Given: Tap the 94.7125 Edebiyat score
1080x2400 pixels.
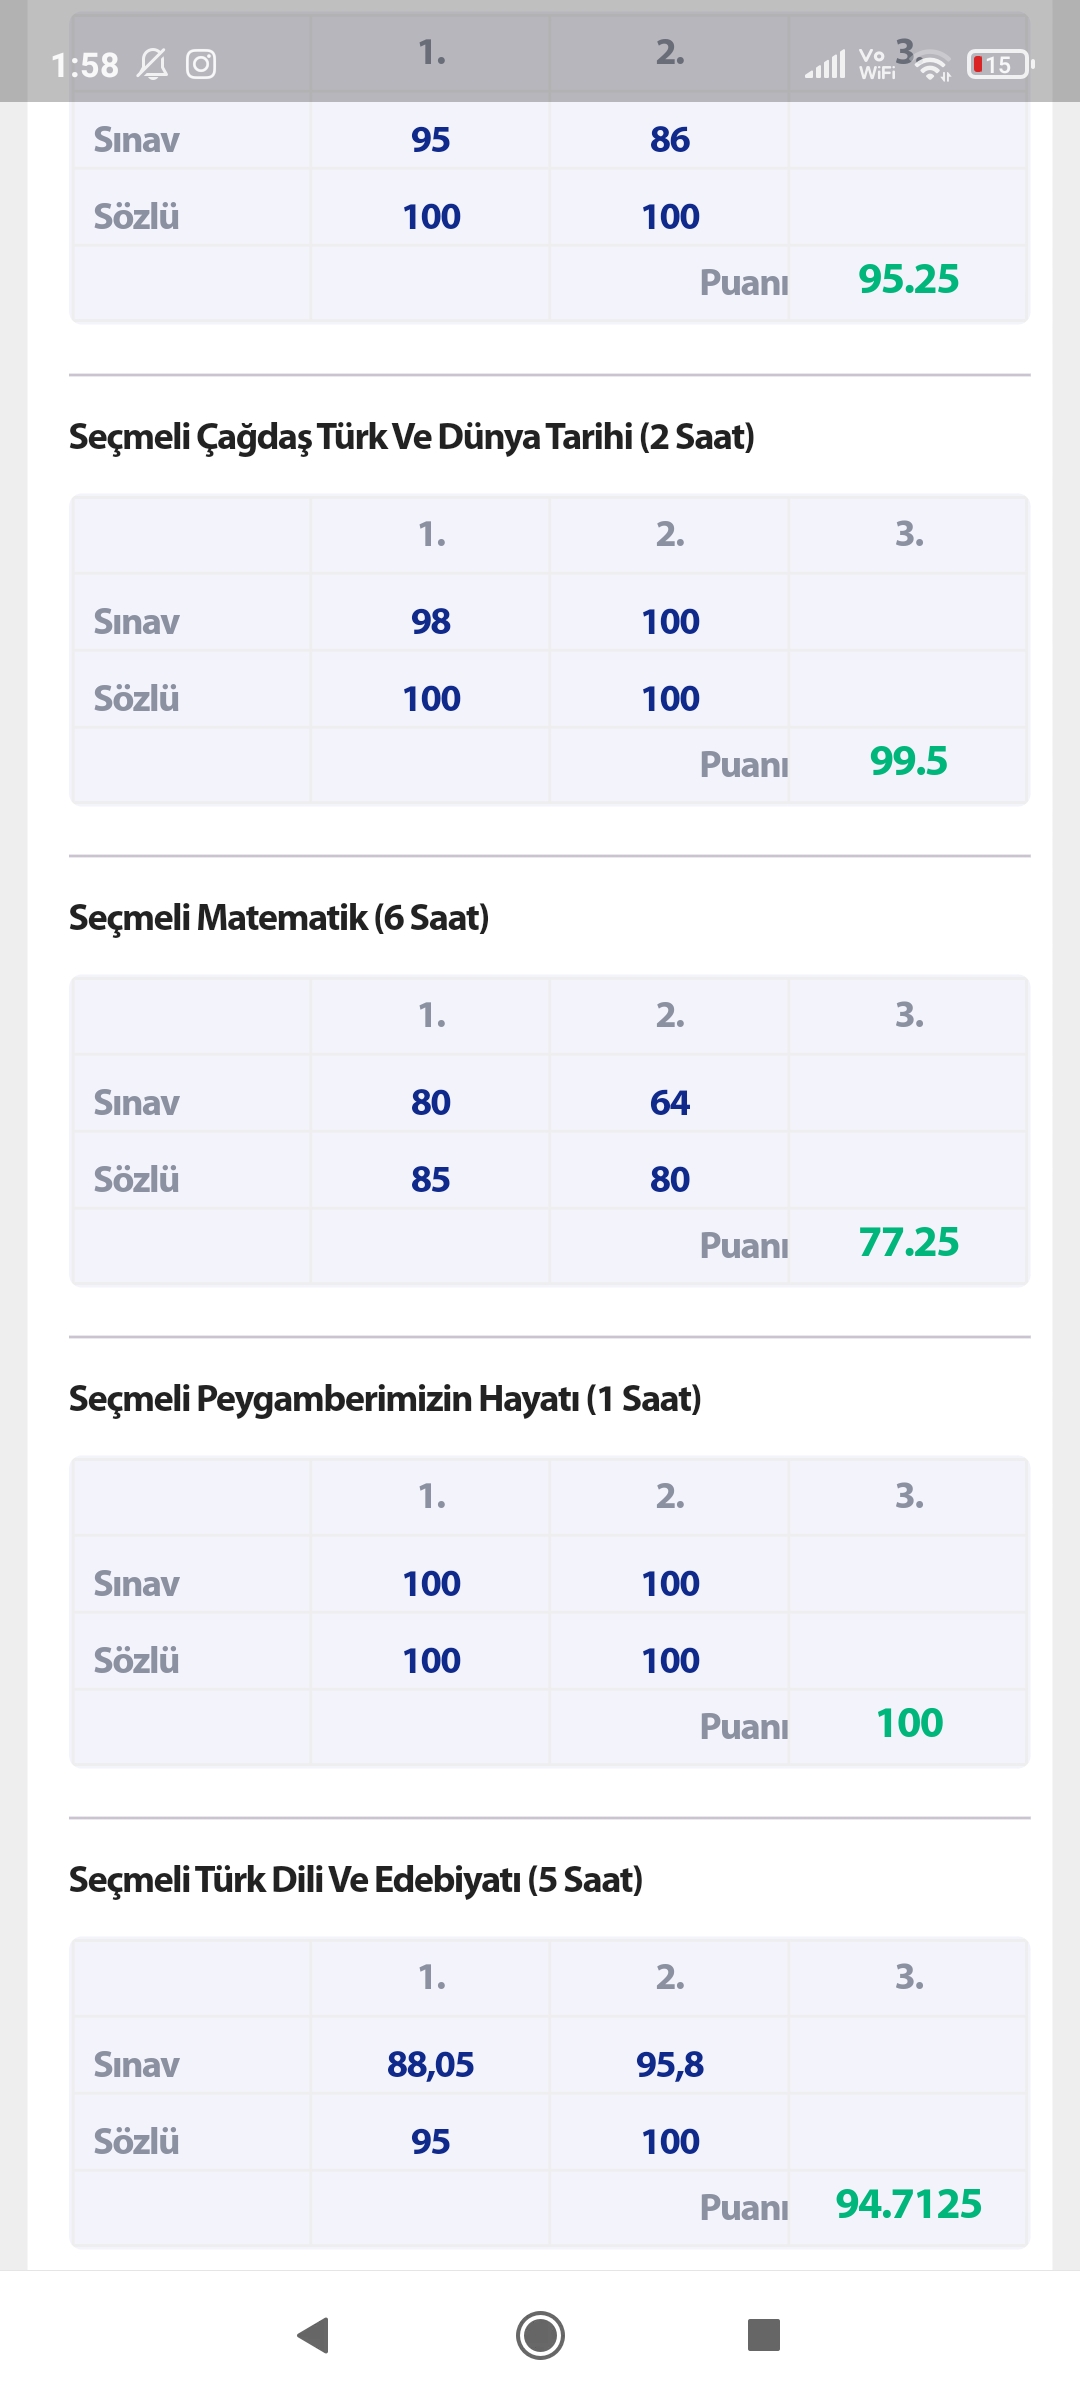Looking at the screenshot, I should point(908,2205).
